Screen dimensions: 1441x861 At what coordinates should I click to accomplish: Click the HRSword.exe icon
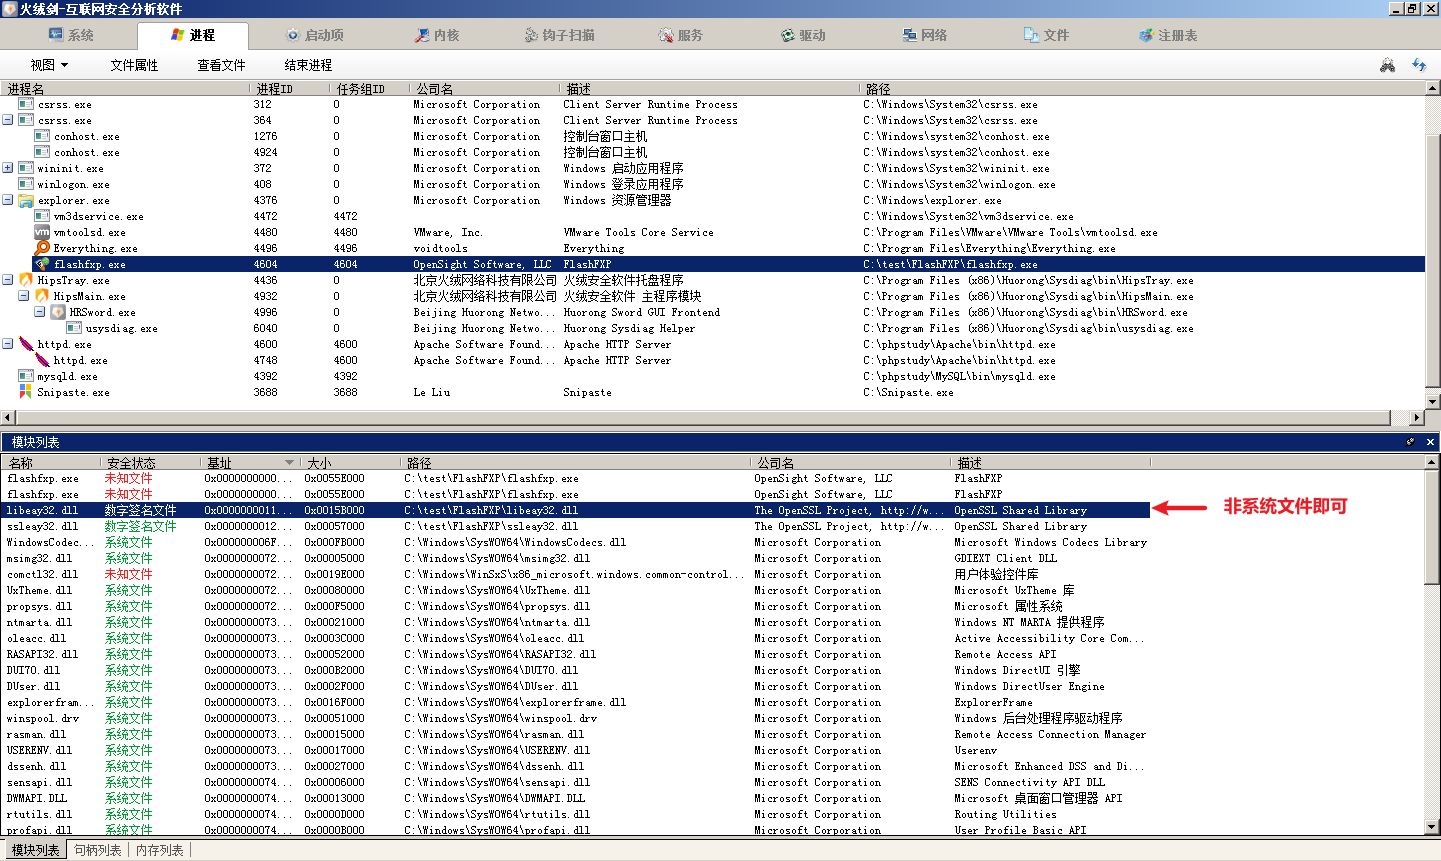[58, 312]
